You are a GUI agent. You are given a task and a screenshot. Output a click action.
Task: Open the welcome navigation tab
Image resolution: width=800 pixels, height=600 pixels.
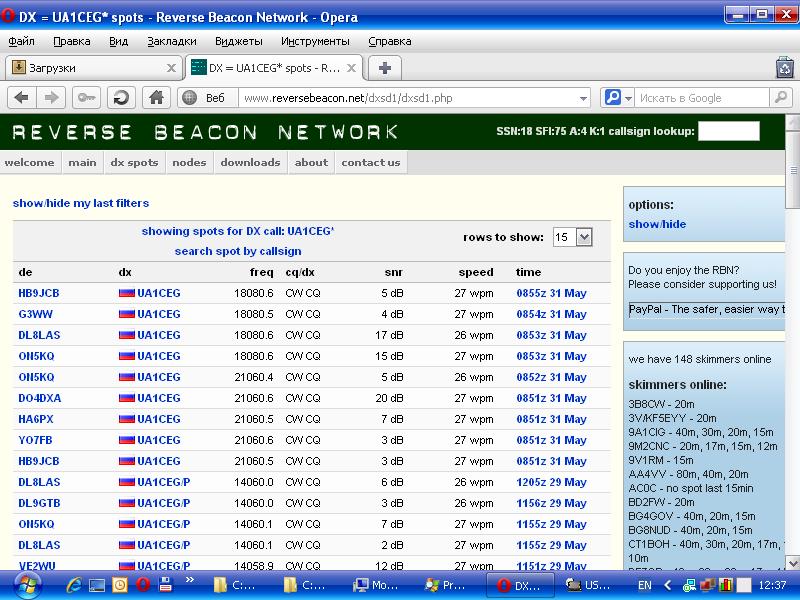coord(30,162)
